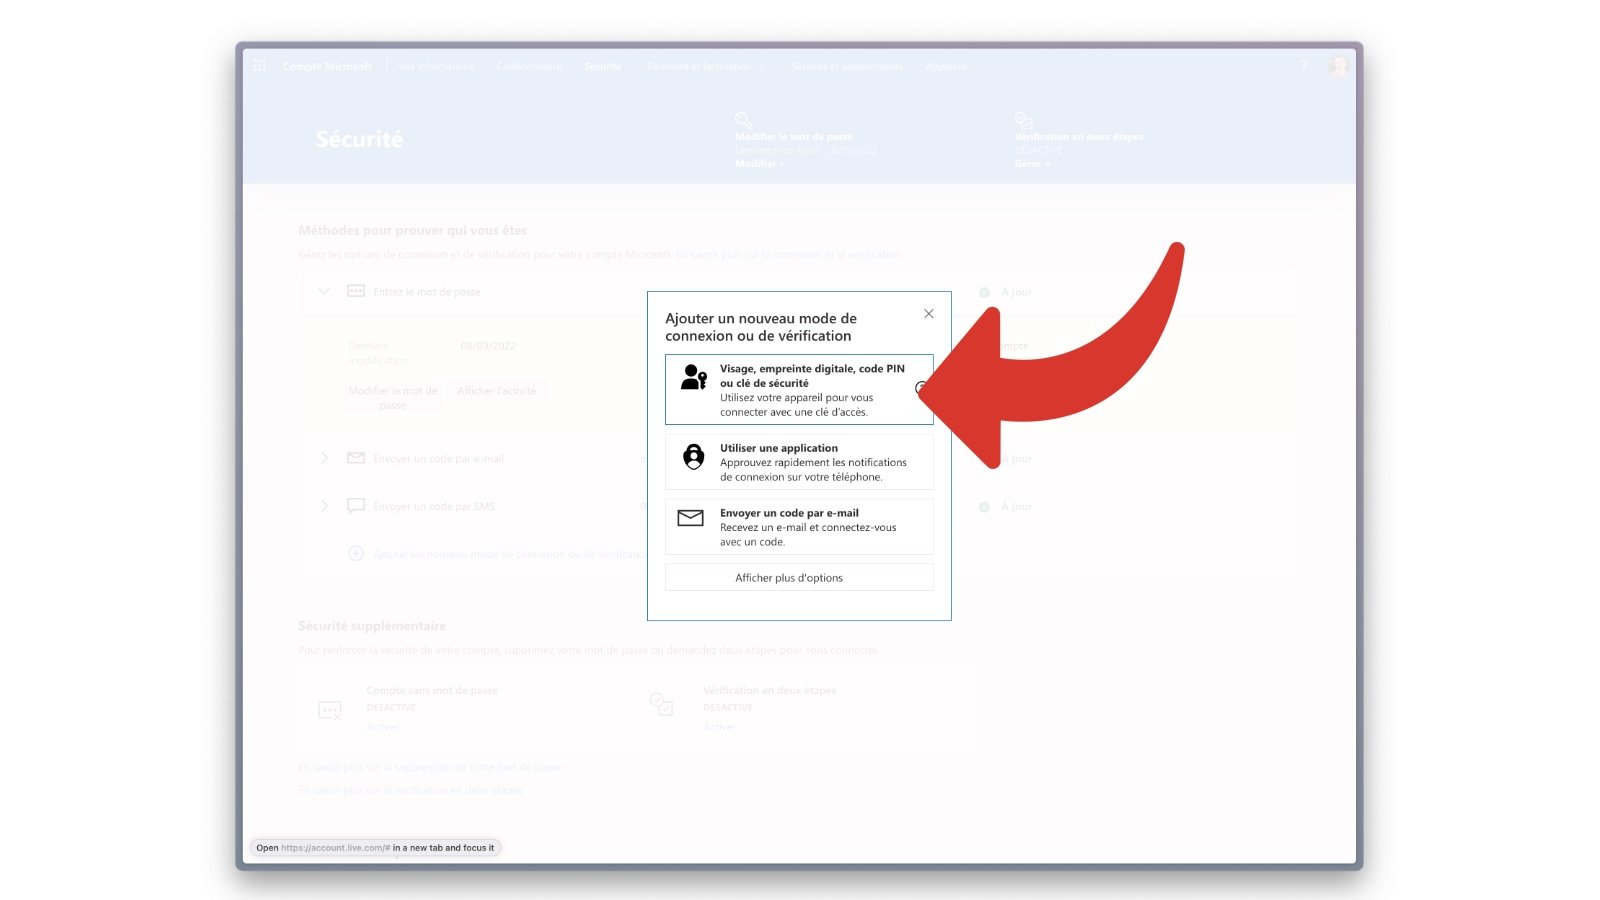Click the password dots icon beside Entrez le mot de passe
The width and height of the screenshot is (1600, 900).
click(x=356, y=291)
